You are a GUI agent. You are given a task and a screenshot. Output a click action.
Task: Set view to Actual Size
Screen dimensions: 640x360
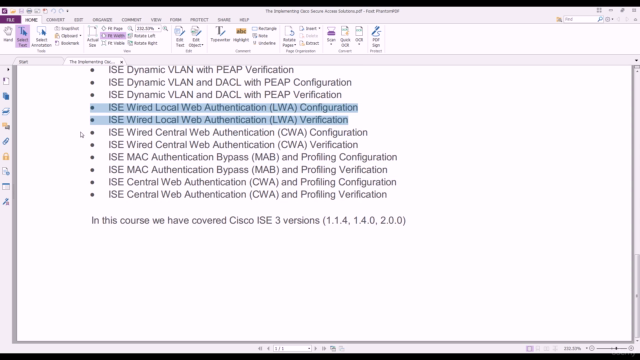pyautogui.click(x=93, y=36)
